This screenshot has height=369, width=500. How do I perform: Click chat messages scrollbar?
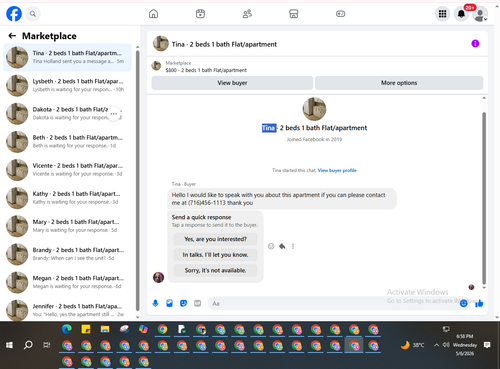pos(484,198)
